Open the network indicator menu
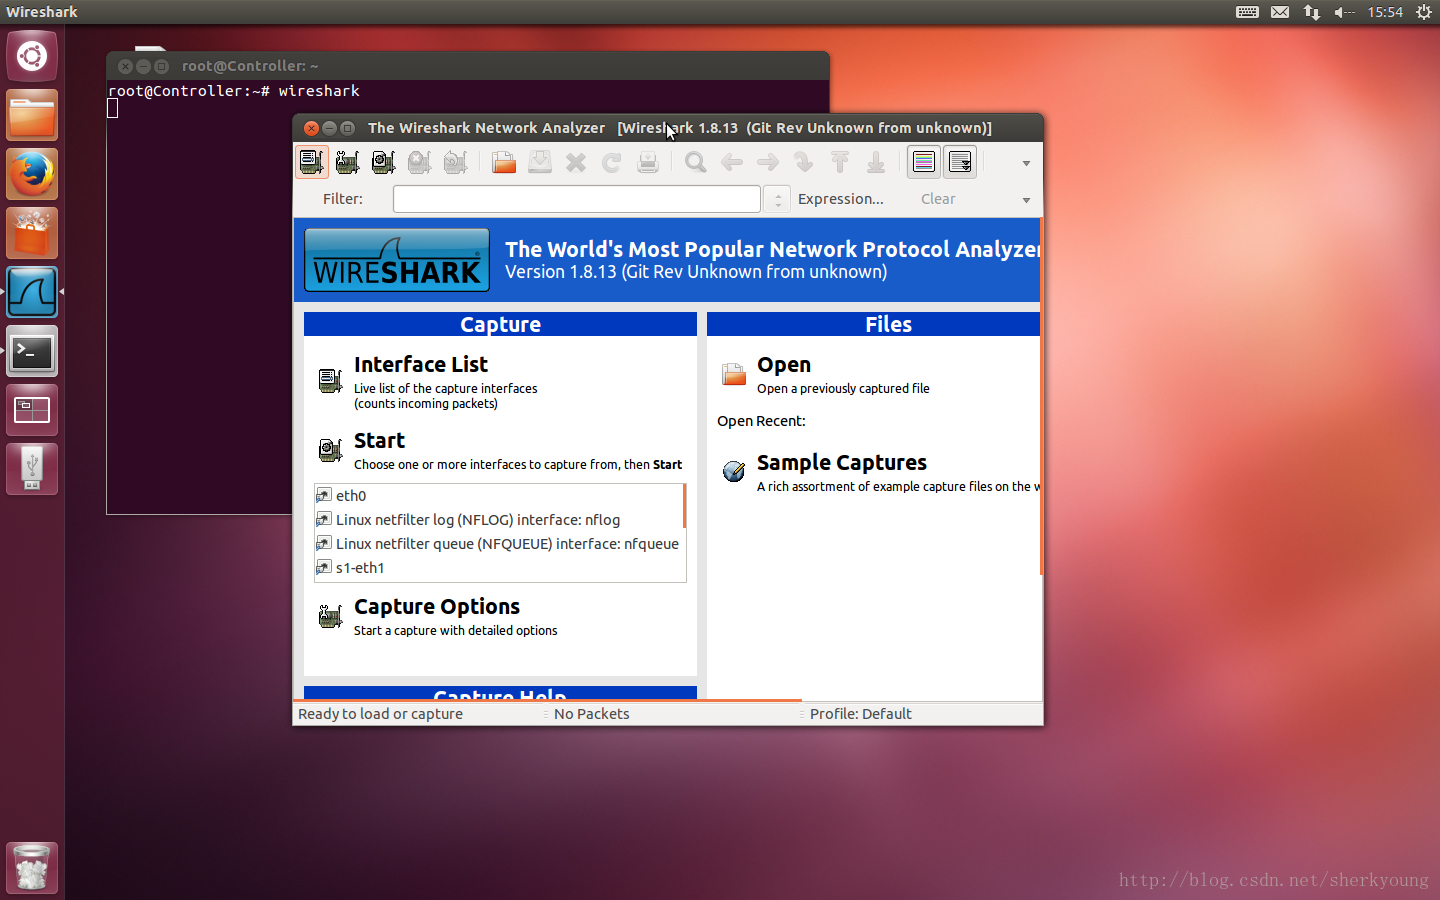 [1312, 12]
